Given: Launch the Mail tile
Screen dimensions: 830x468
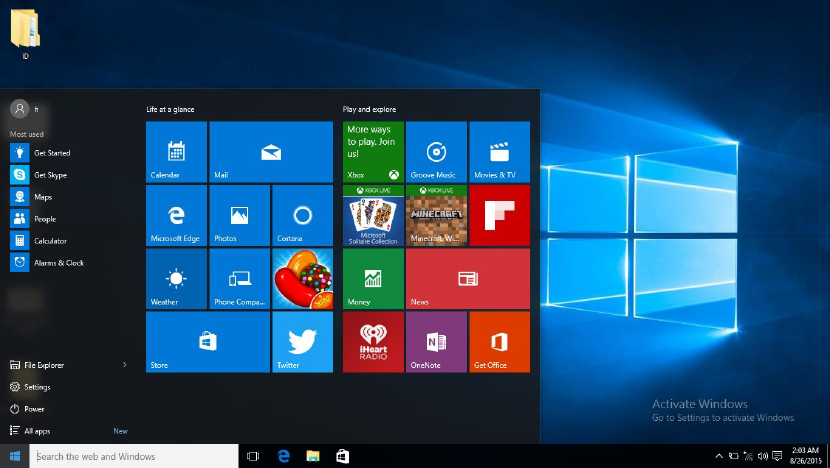Looking at the screenshot, I should (x=270, y=151).
